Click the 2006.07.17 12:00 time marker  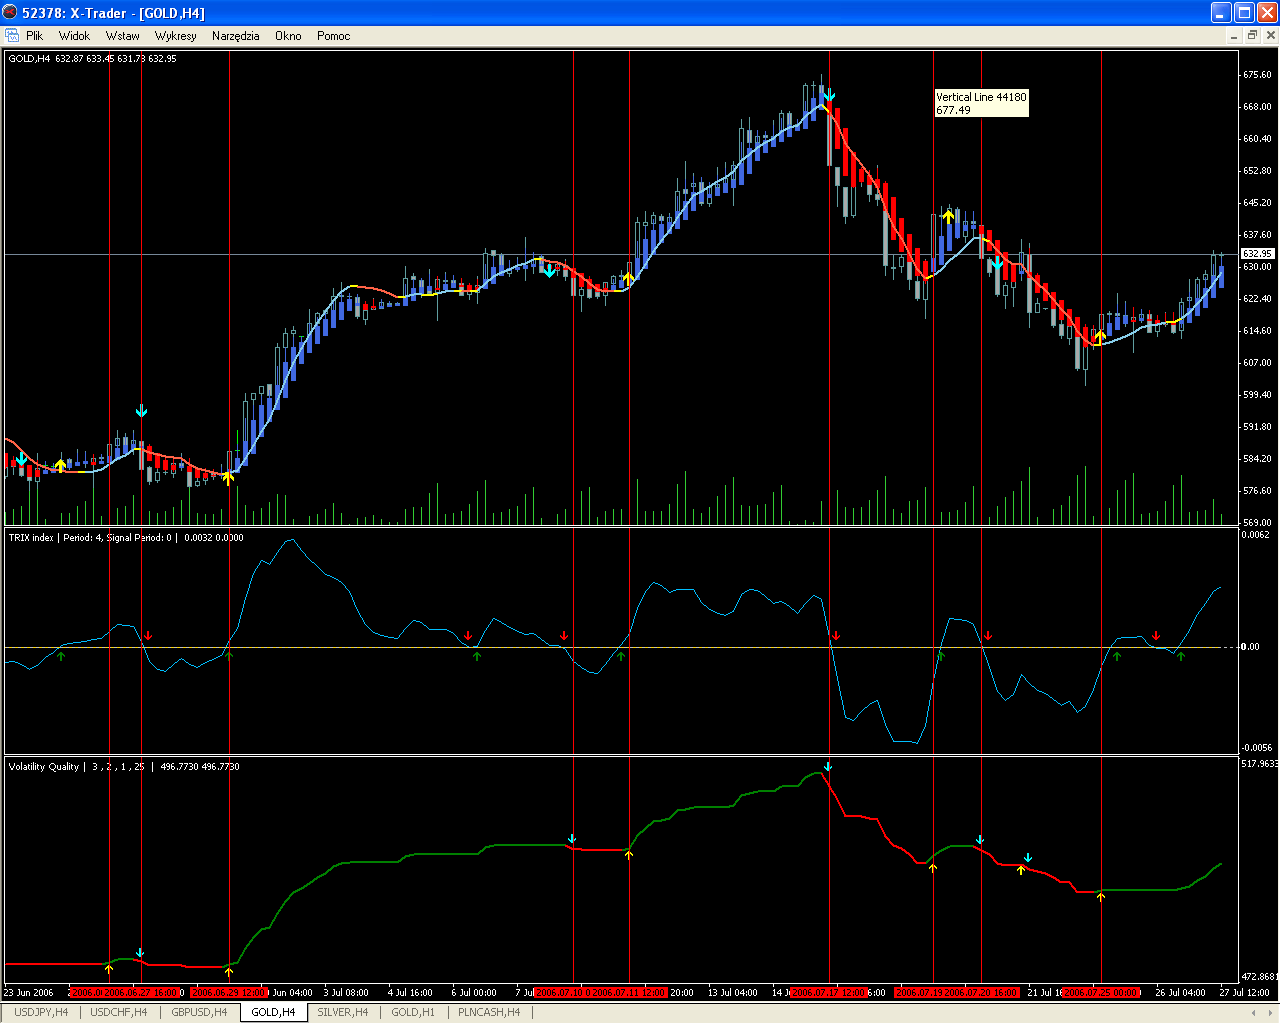tap(829, 993)
